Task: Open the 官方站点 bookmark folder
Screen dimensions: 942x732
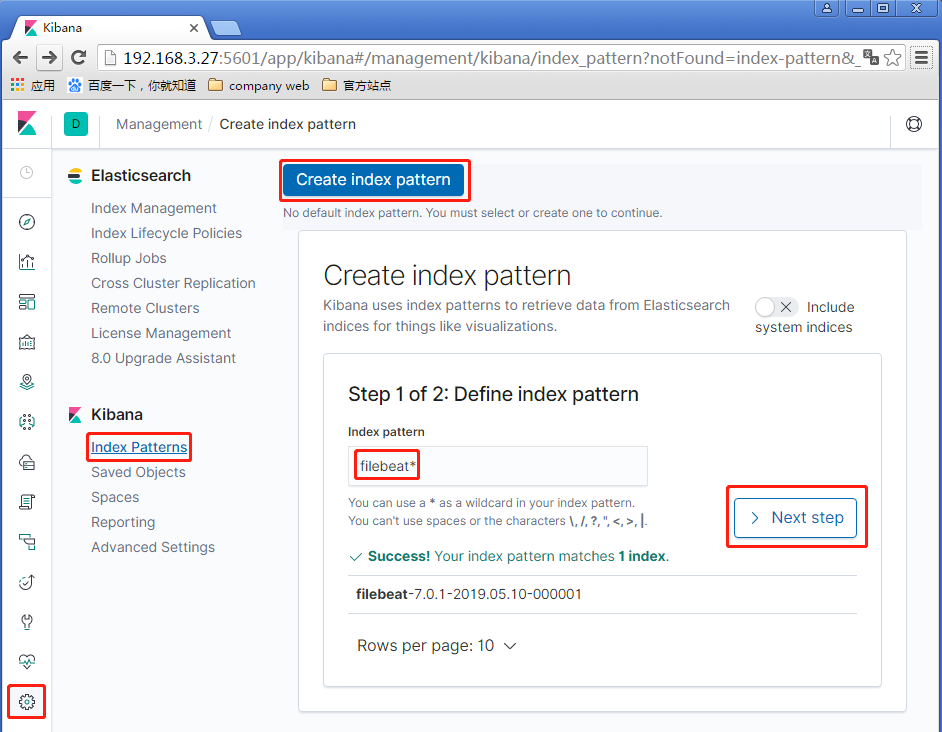Action: (356, 85)
